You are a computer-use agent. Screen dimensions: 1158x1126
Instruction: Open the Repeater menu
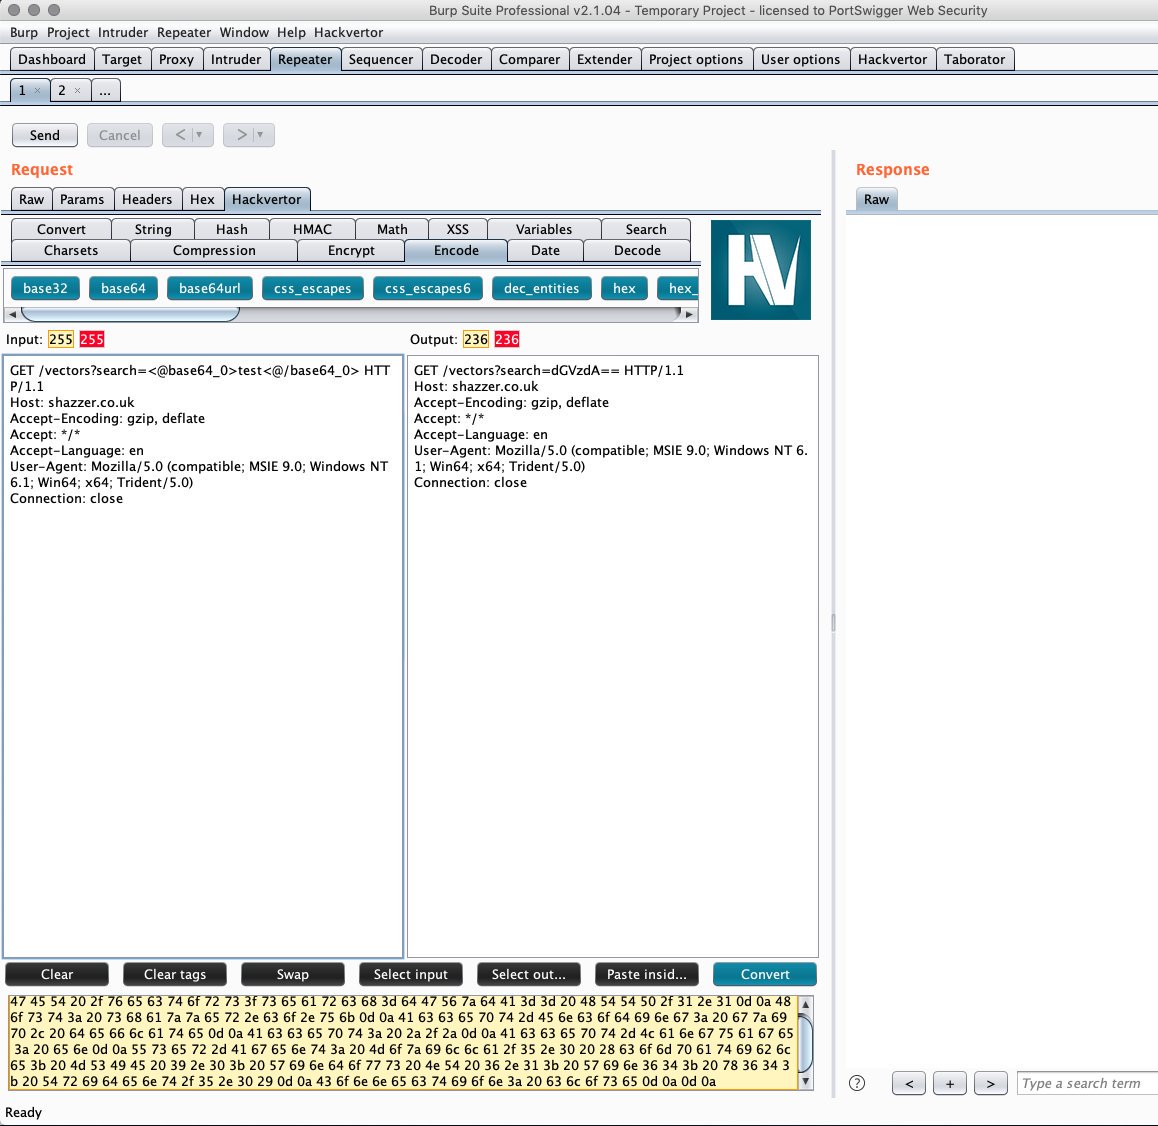[x=184, y=32]
